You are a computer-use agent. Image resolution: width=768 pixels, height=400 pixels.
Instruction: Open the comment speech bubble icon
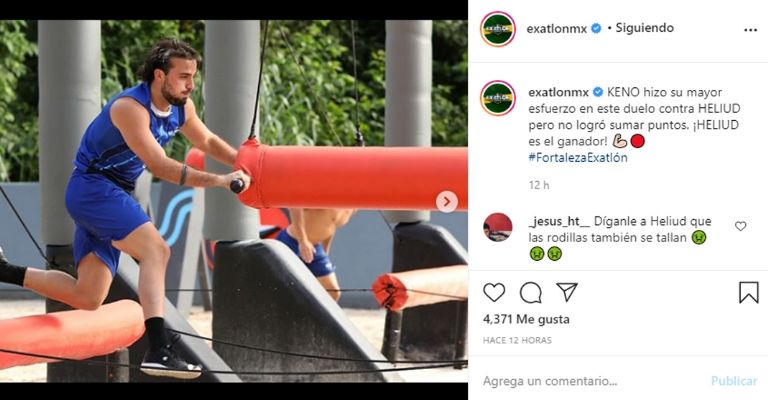[x=530, y=293]
